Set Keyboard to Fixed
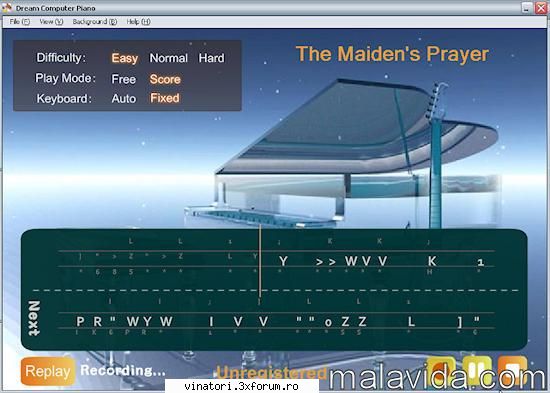This screenshot has width=550, height=393. (165, 98)
